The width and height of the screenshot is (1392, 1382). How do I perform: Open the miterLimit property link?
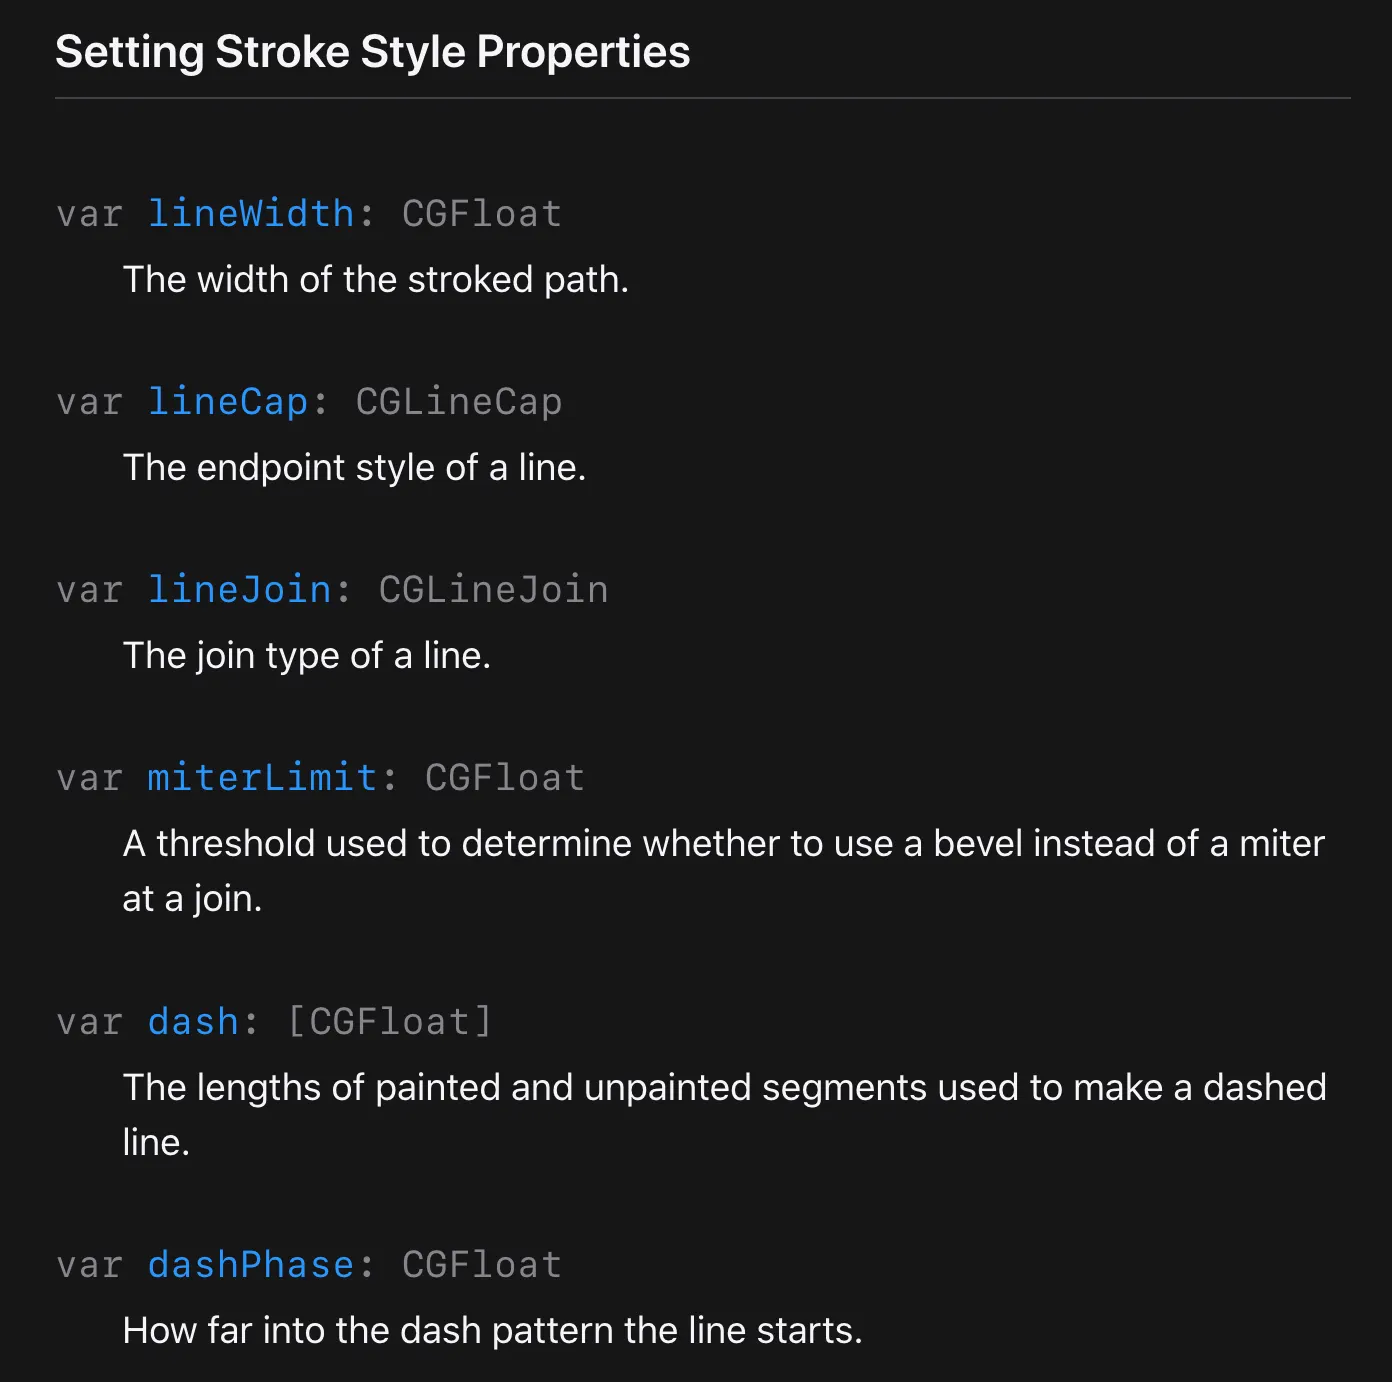[x=263, y=778]
